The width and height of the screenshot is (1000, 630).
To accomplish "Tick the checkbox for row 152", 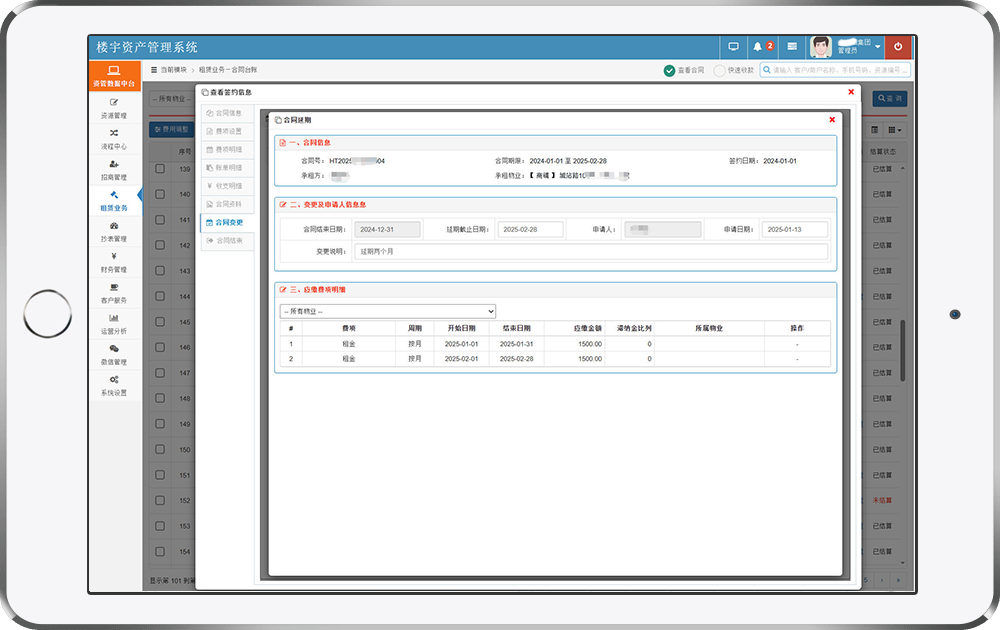I will pos(160,501).
